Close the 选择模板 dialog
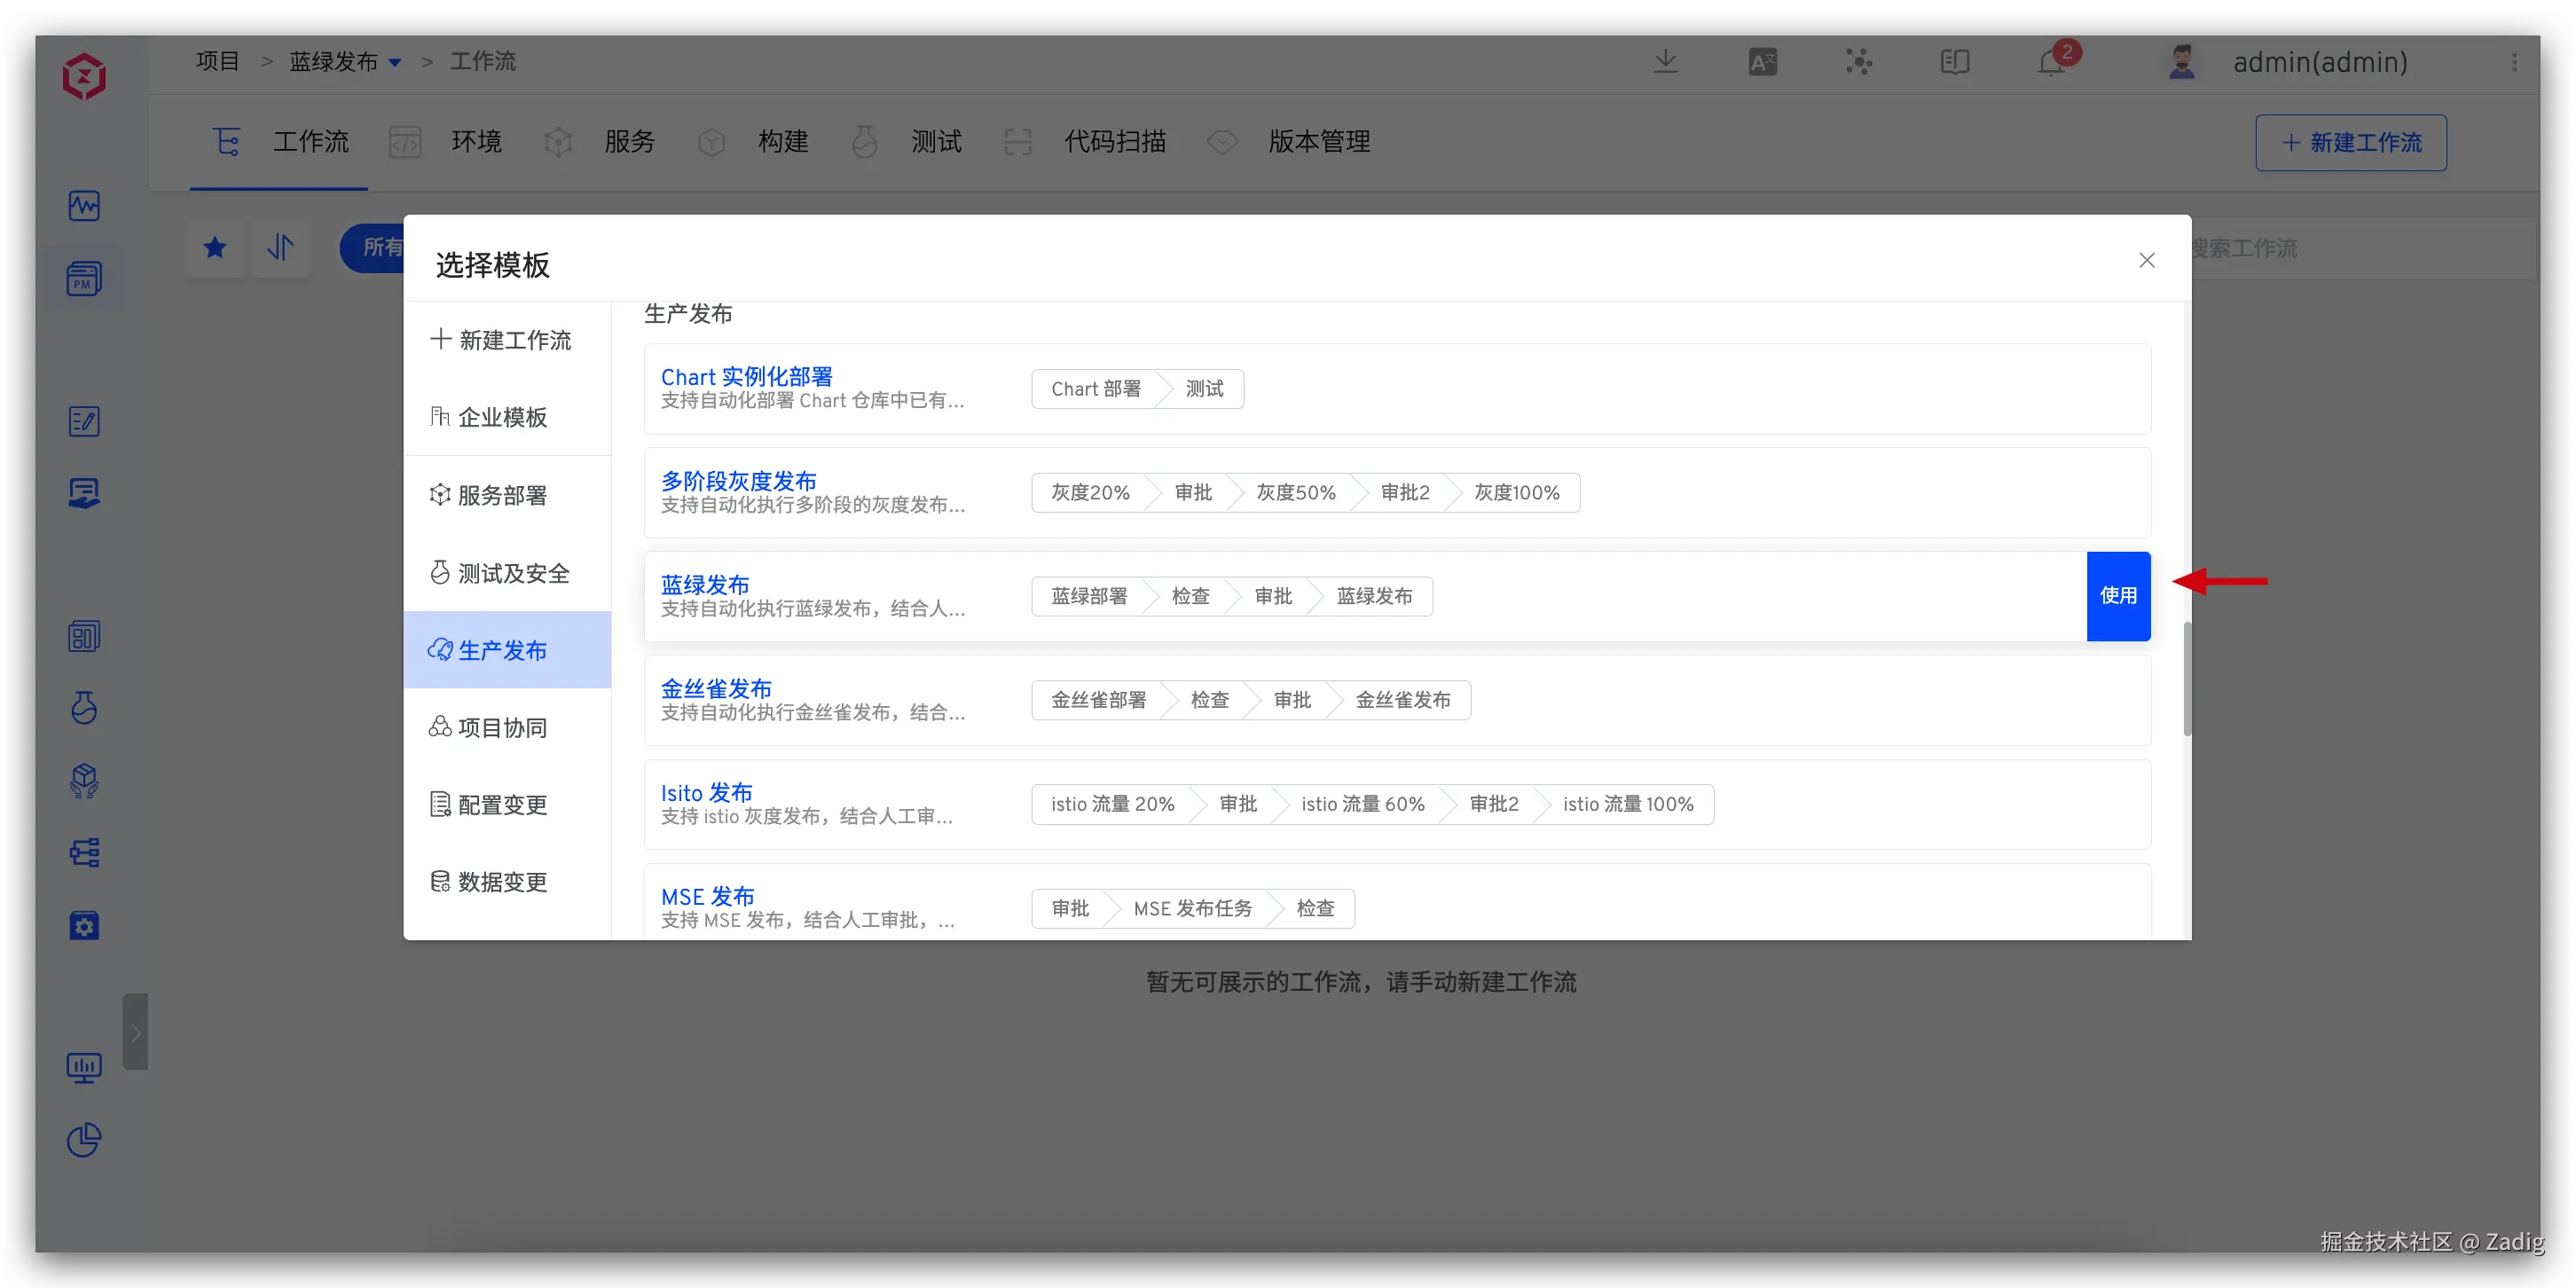 pyautogui.click(x=2146, y=260)
